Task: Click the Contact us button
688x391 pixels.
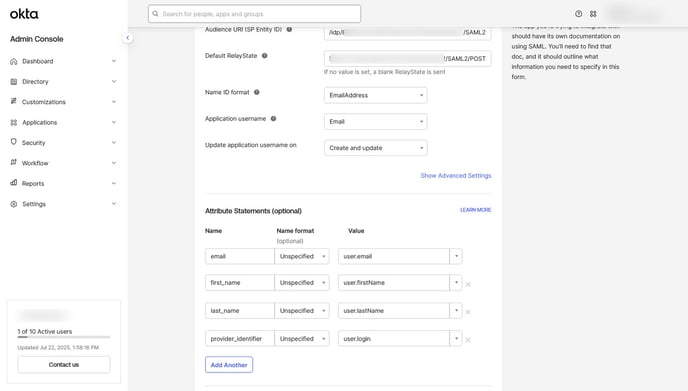Action: coord(64,365)
